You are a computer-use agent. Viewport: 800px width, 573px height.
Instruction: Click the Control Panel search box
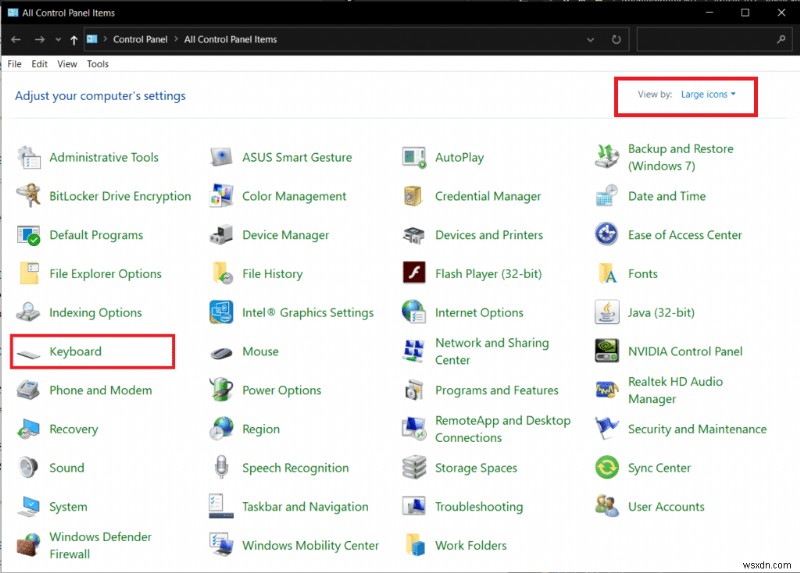tap(705, 40)
